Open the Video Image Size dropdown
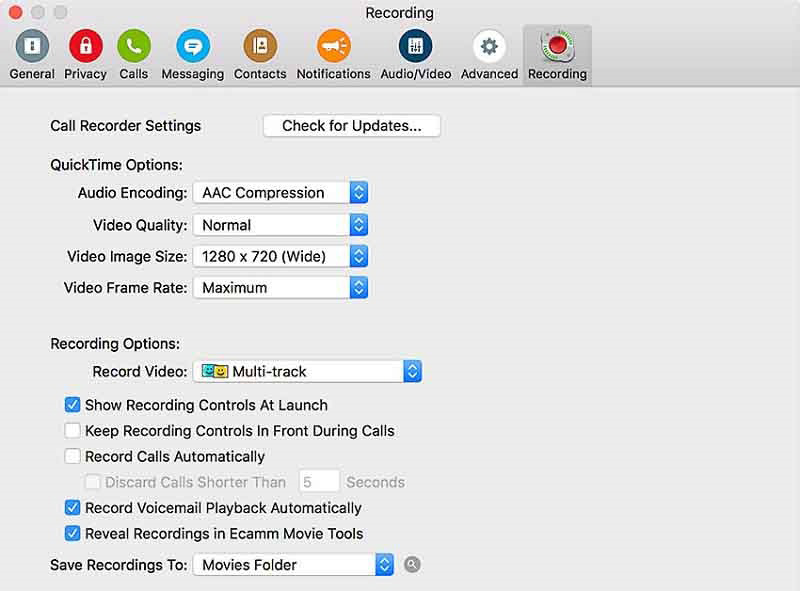Image resolution: width=800 pixels, height=591 pixels. coord(280,257)
